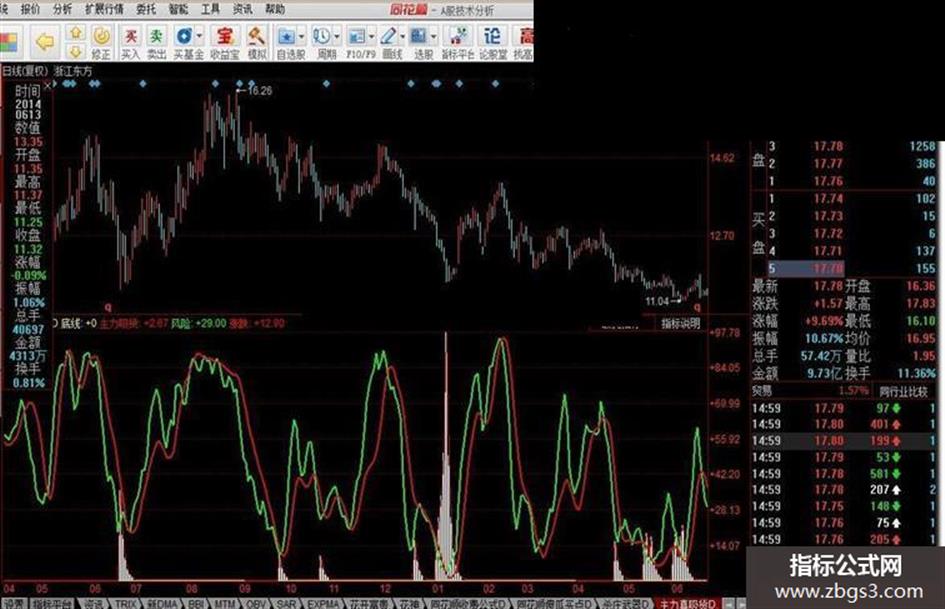Expand the 买基金 dropdown arrow

pyautogui.click(x=199, y=36)
